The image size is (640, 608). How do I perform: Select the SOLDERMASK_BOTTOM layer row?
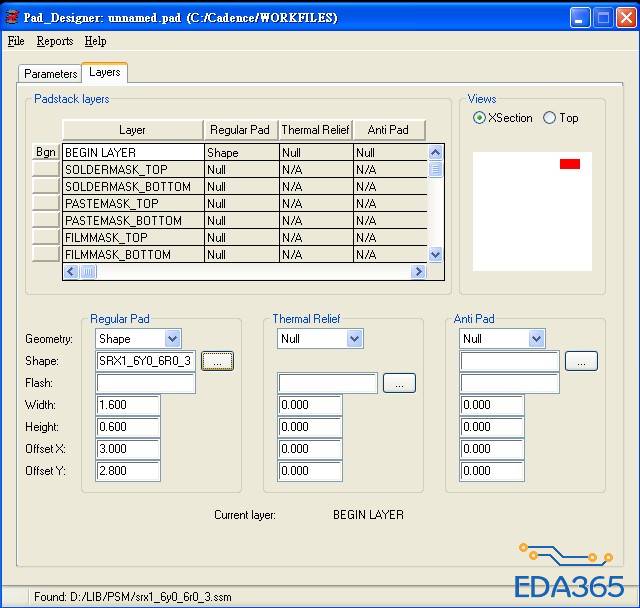pyautogui.click(x=245, y=186)
